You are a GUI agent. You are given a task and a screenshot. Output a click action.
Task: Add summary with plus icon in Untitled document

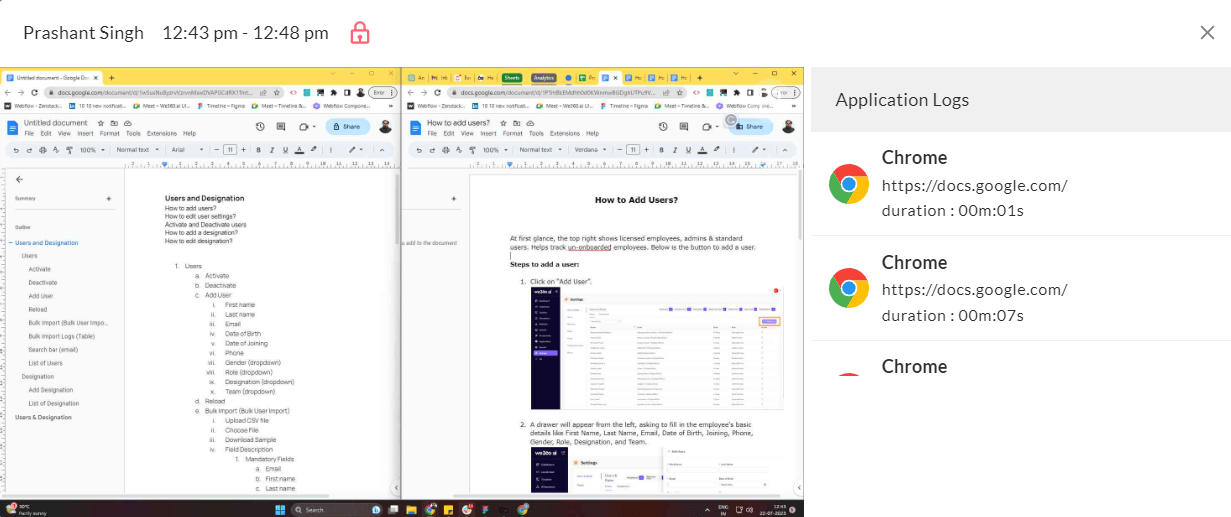(x=109, y=199)
